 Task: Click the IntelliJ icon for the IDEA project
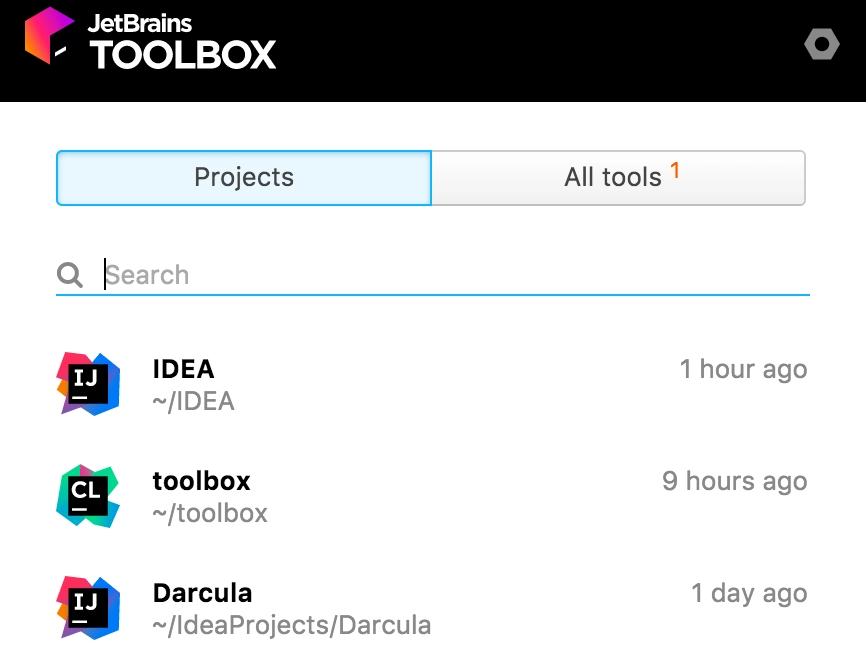(88, 384)
